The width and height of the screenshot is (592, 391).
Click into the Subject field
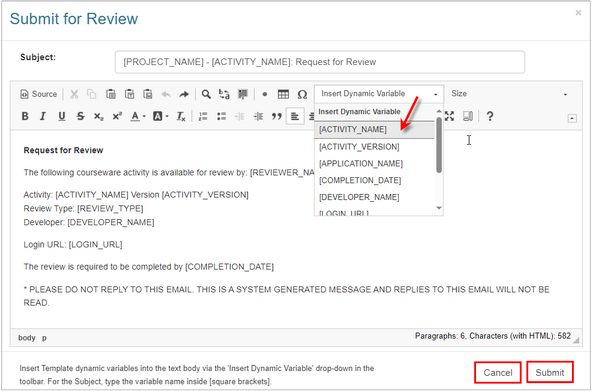point(320,62)
